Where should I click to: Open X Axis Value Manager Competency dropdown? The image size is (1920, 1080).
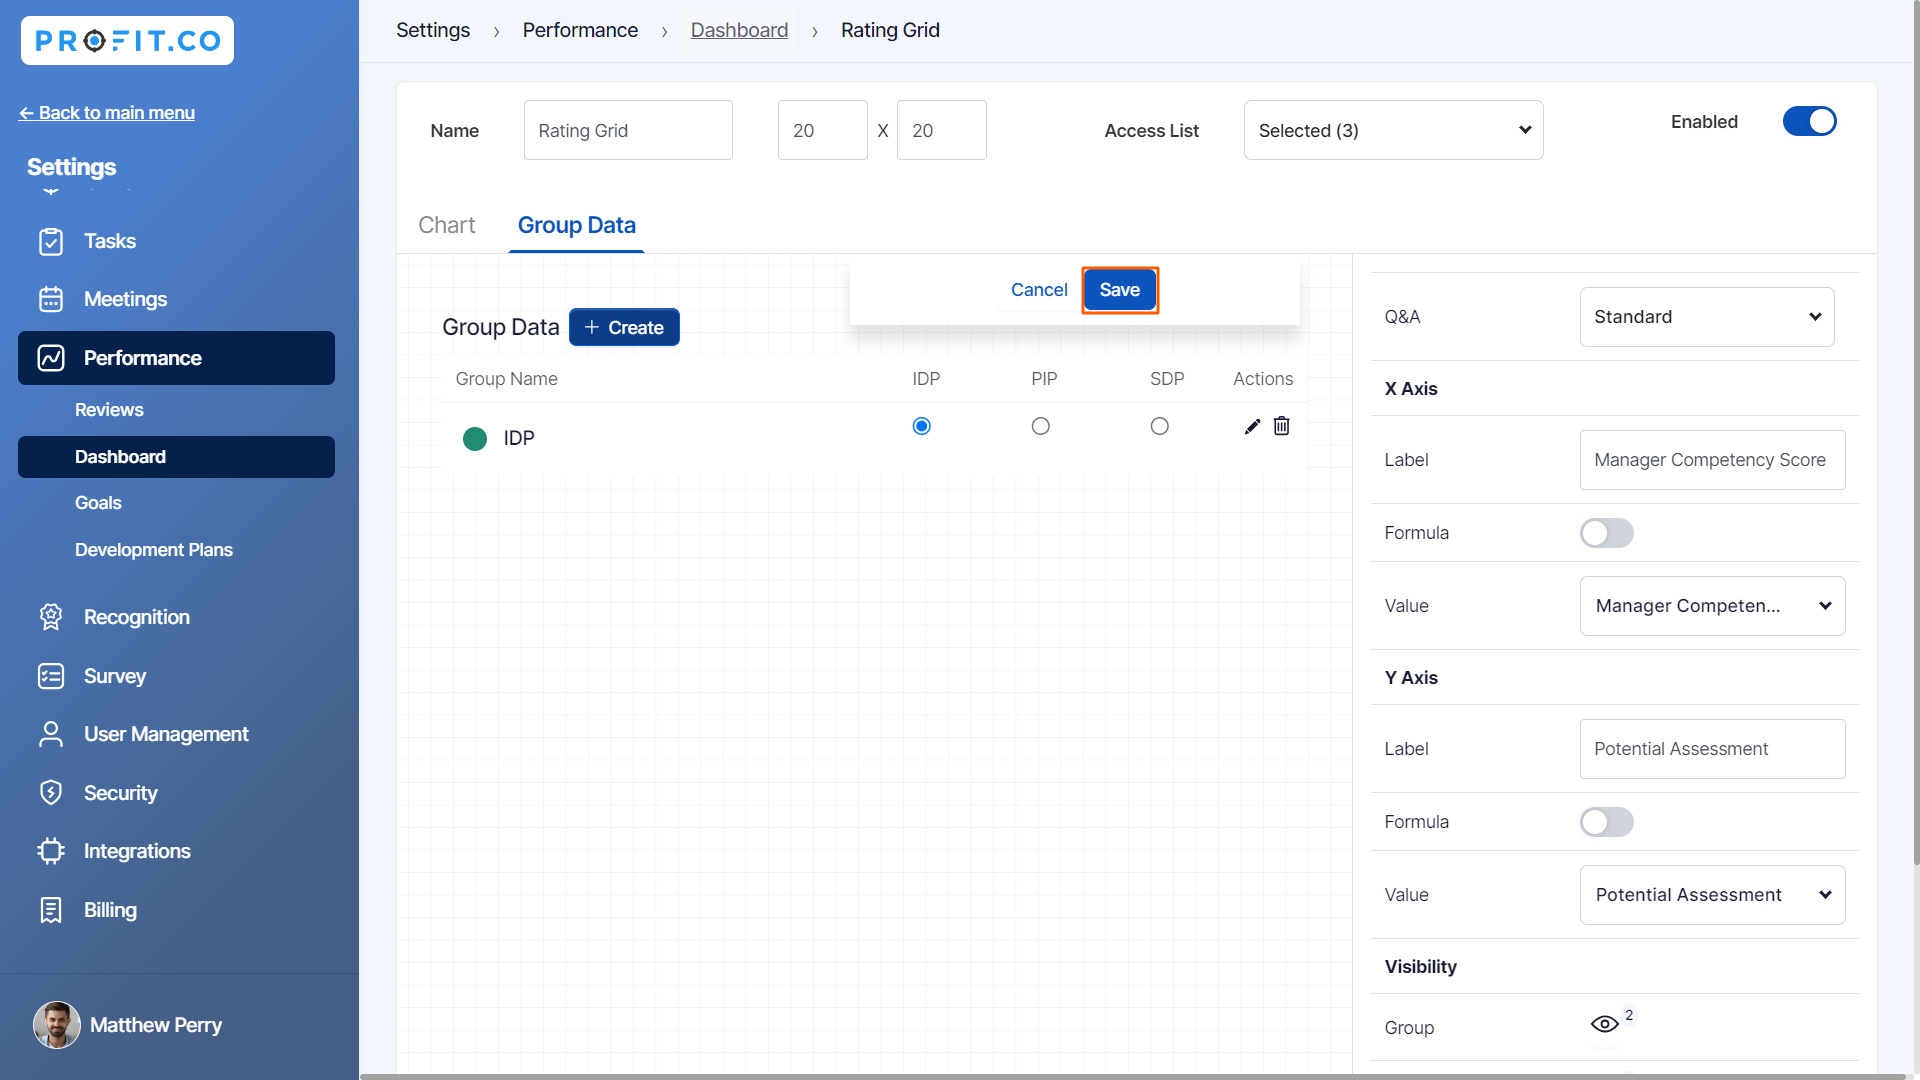[x=1713, y=606]
